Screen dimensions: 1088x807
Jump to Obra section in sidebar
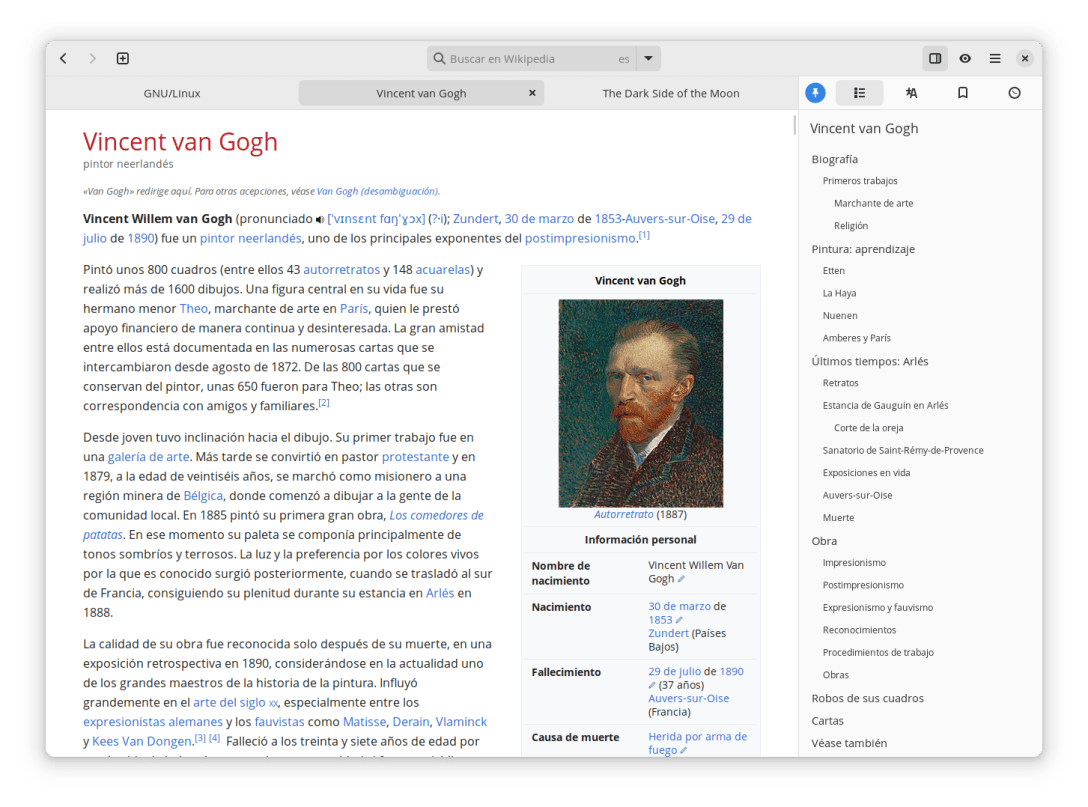tap(824, 541)
